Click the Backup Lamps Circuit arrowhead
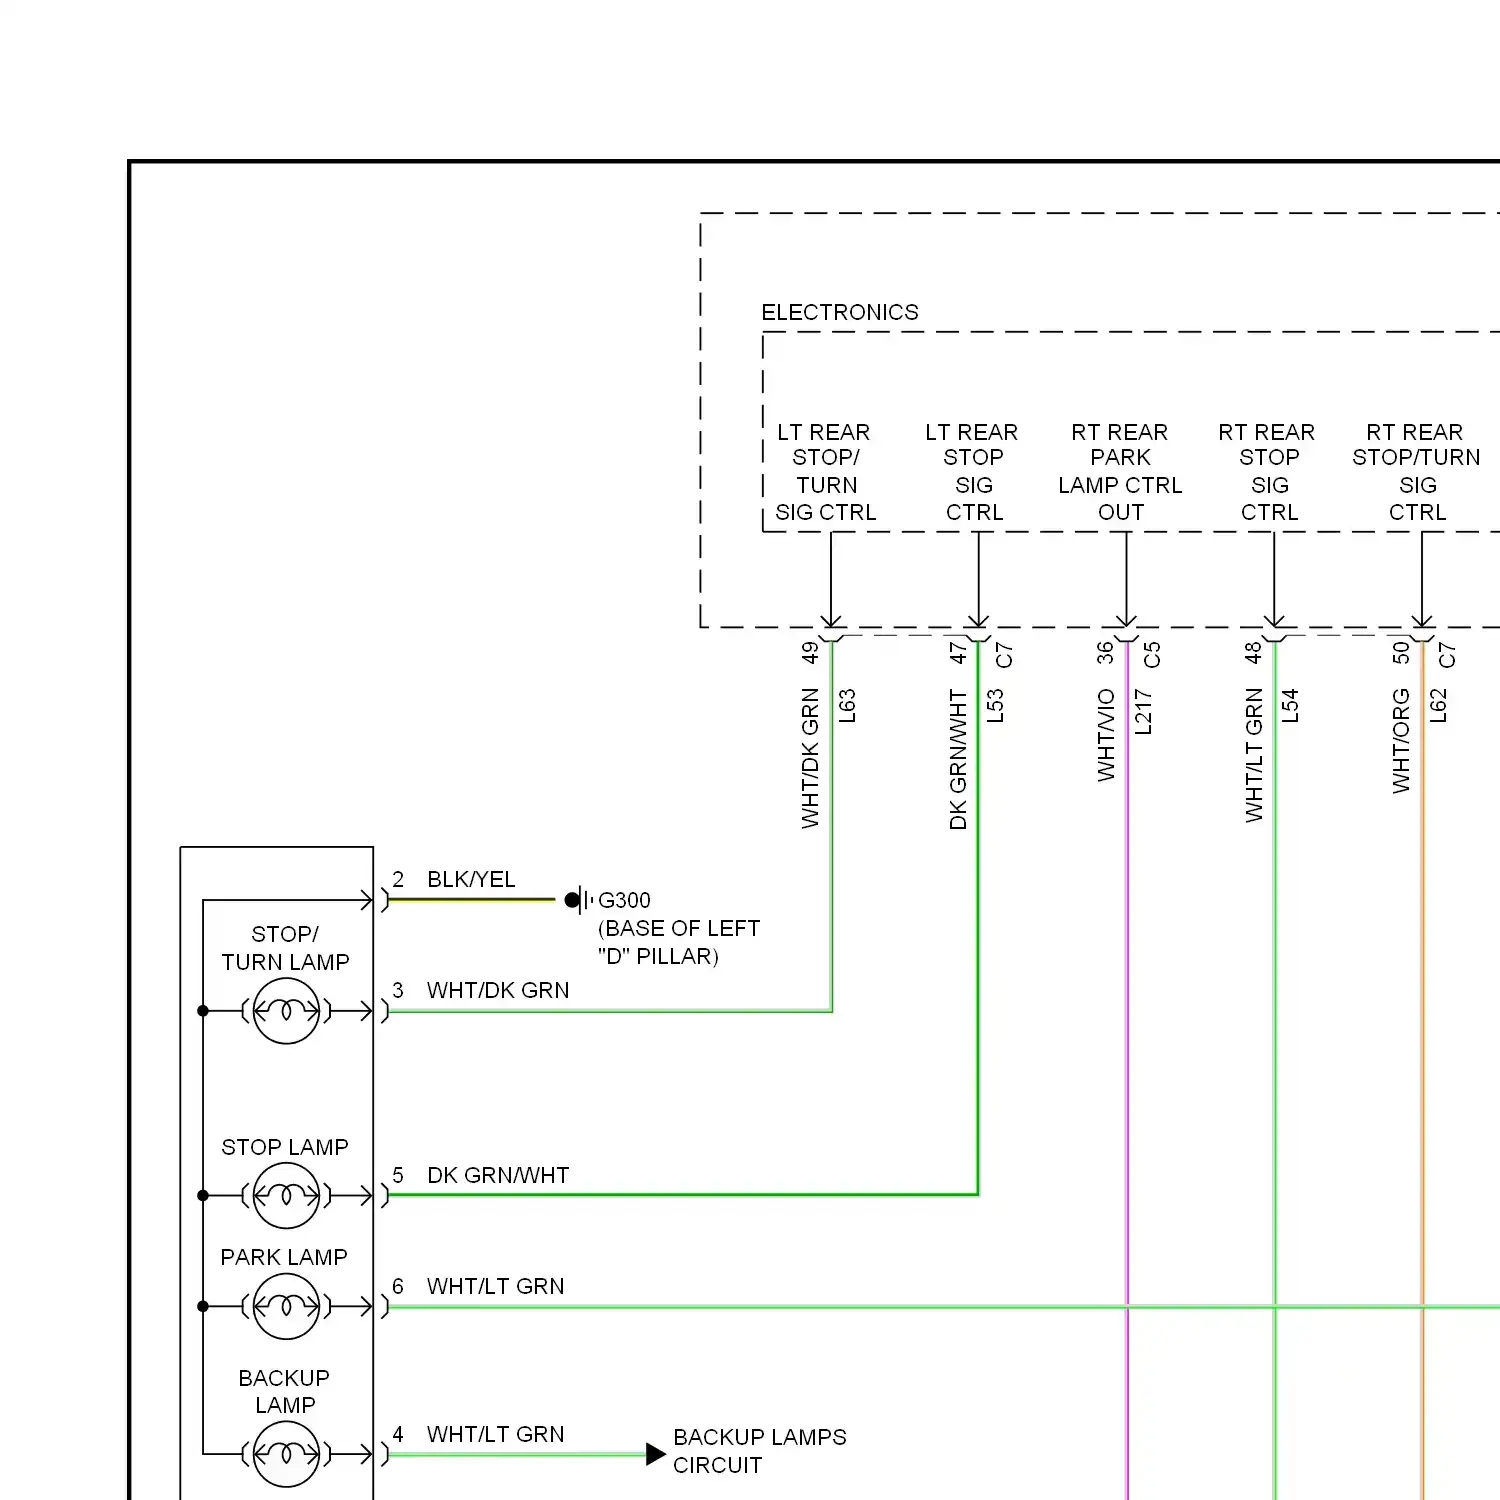The width and height of the screenshot is (1500, 1500). [656, 1454]
